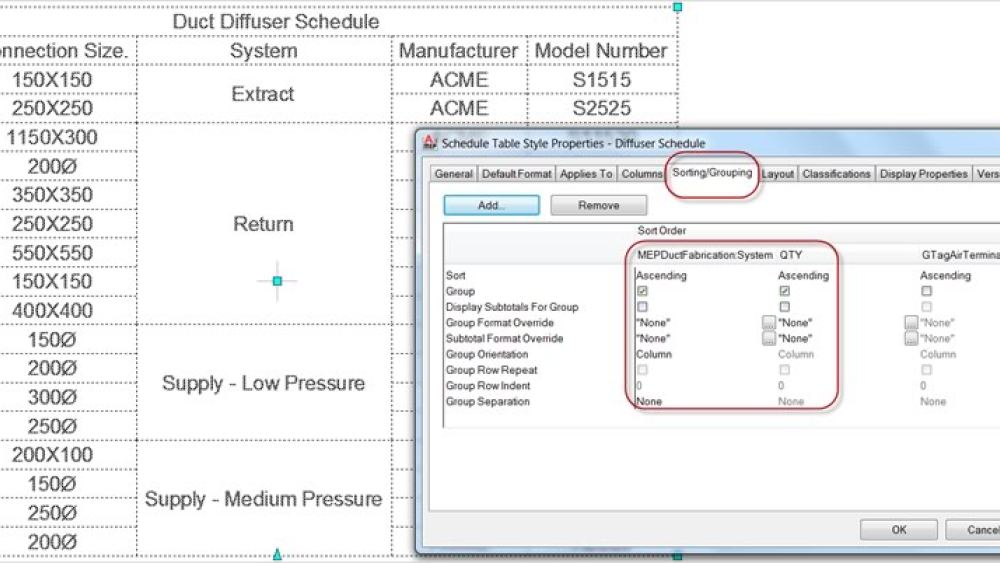The image size is (1000, 563).
Task: Change Sort order Ascending under GTagAirTerminal column
Action: point(945,275)
